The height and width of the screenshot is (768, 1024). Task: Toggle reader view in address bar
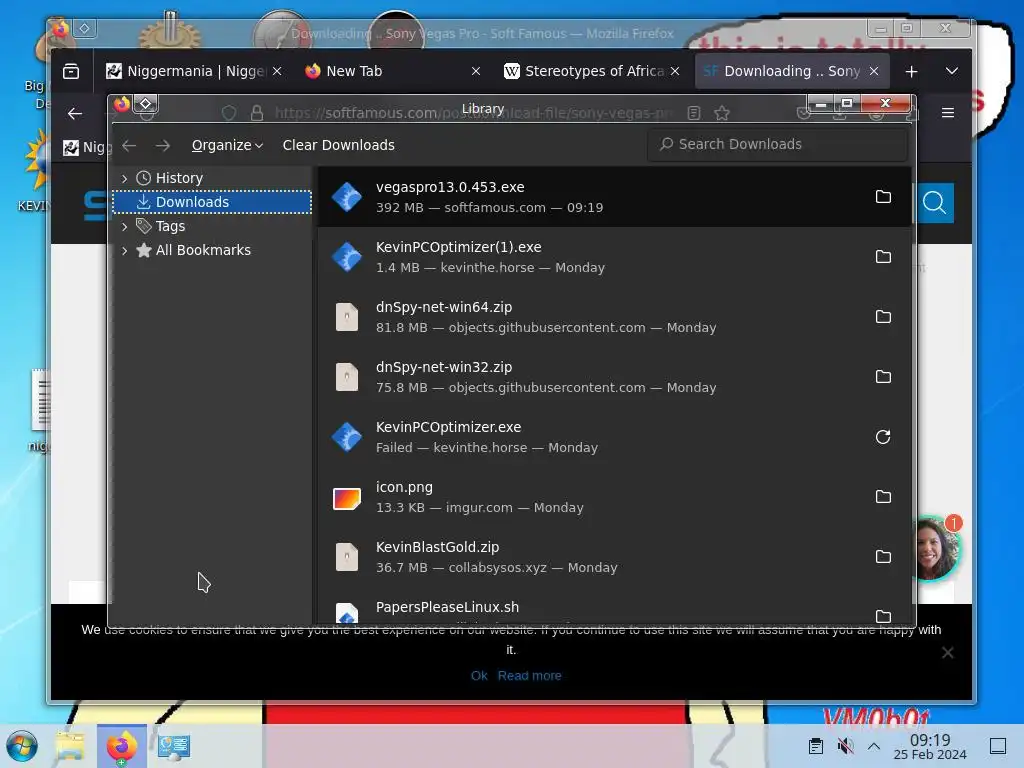point(694,114)
